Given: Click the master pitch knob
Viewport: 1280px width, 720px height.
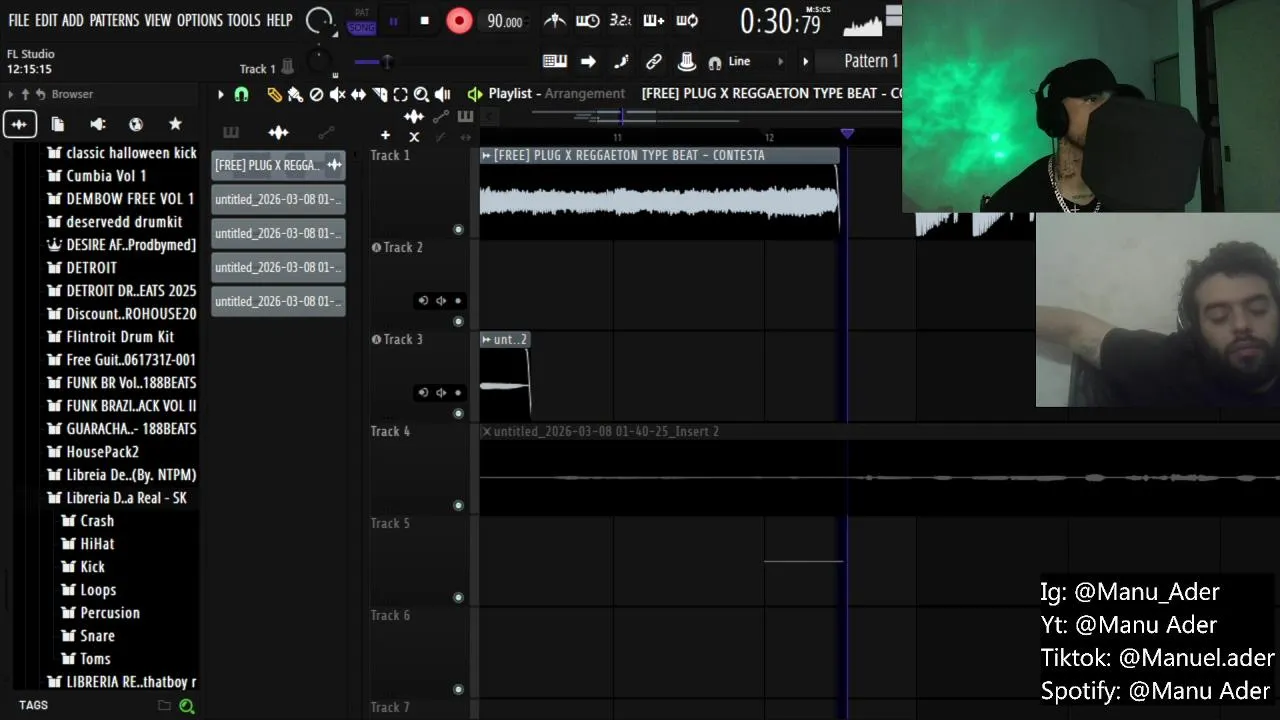Looking at the screenshot, I should point(318,62).
